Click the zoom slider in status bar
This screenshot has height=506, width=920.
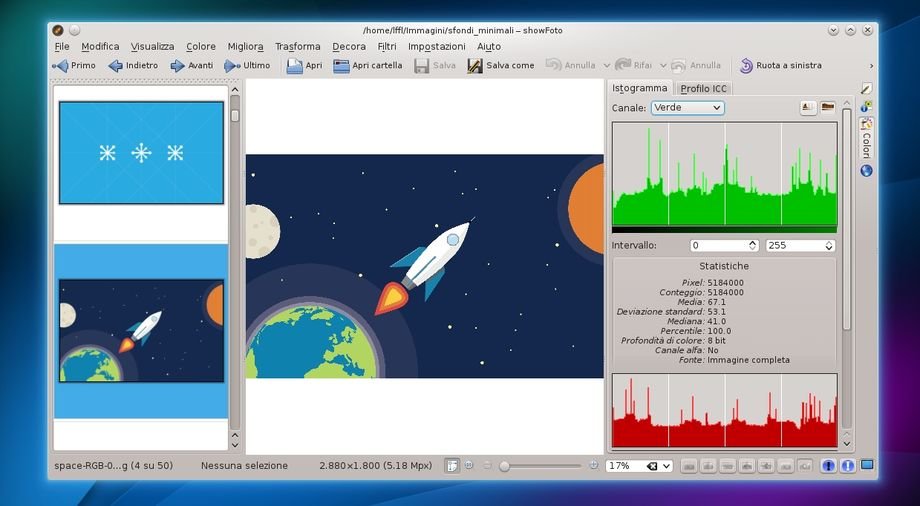point(540,466)
